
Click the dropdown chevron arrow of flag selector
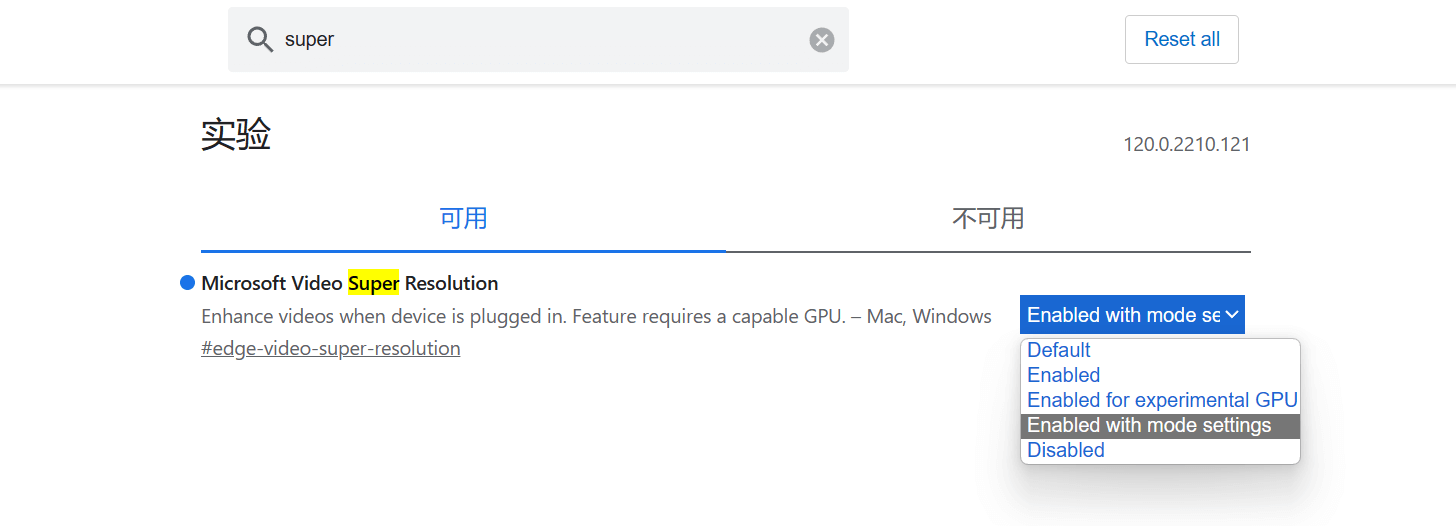pyautogui.click(x=1232, y=315)
